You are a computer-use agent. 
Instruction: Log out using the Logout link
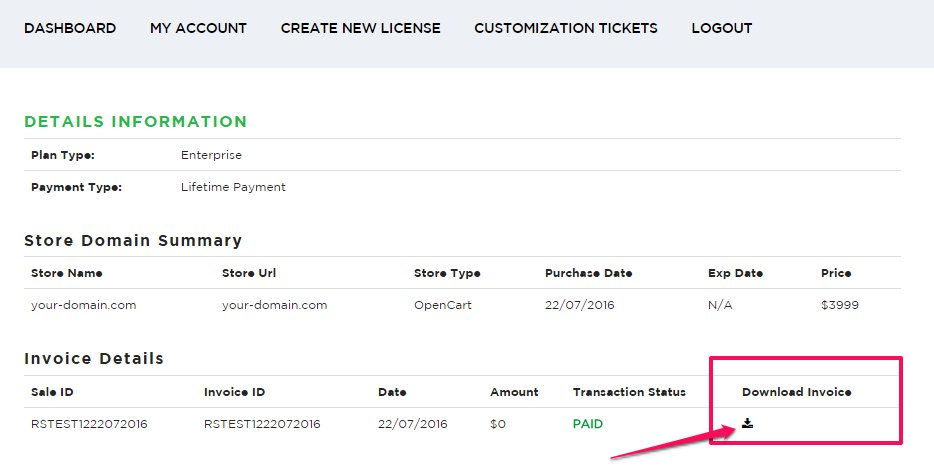click(721, 28)
